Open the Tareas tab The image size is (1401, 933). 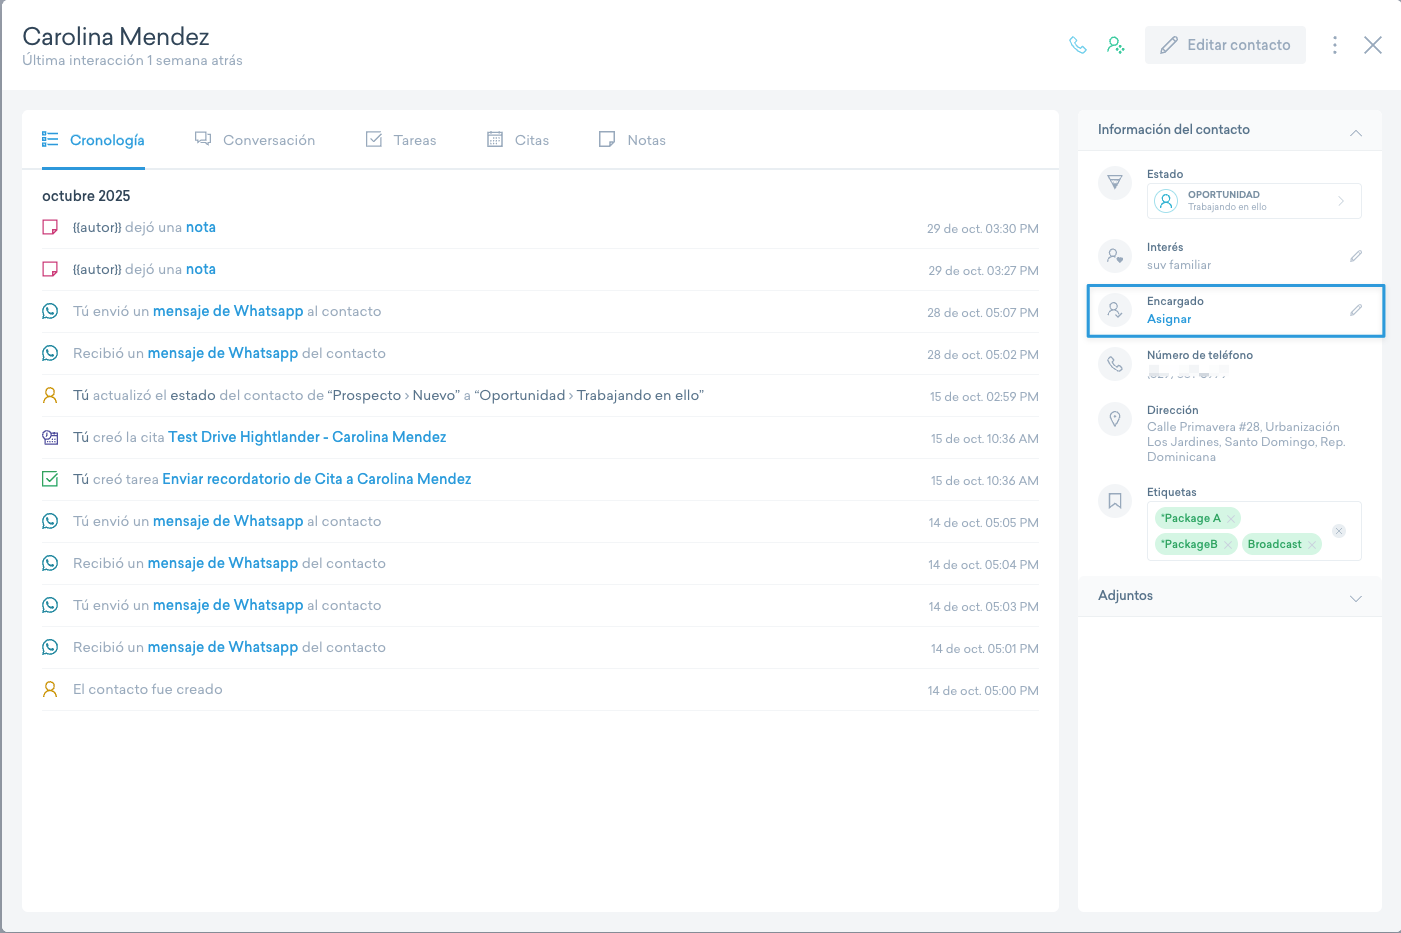[x=401, y=140]
